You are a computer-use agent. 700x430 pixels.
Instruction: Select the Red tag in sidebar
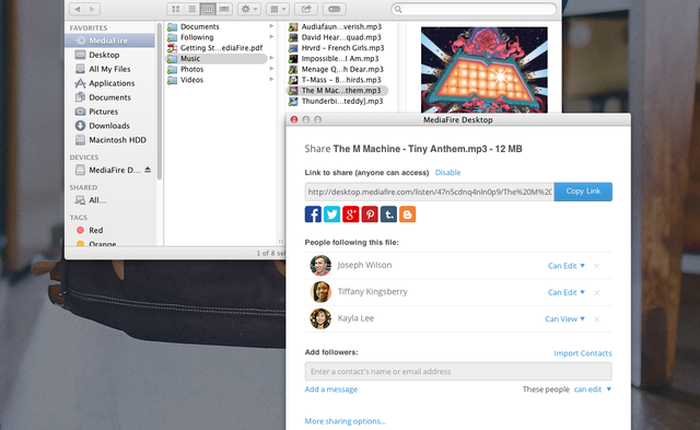pos(96,230)
